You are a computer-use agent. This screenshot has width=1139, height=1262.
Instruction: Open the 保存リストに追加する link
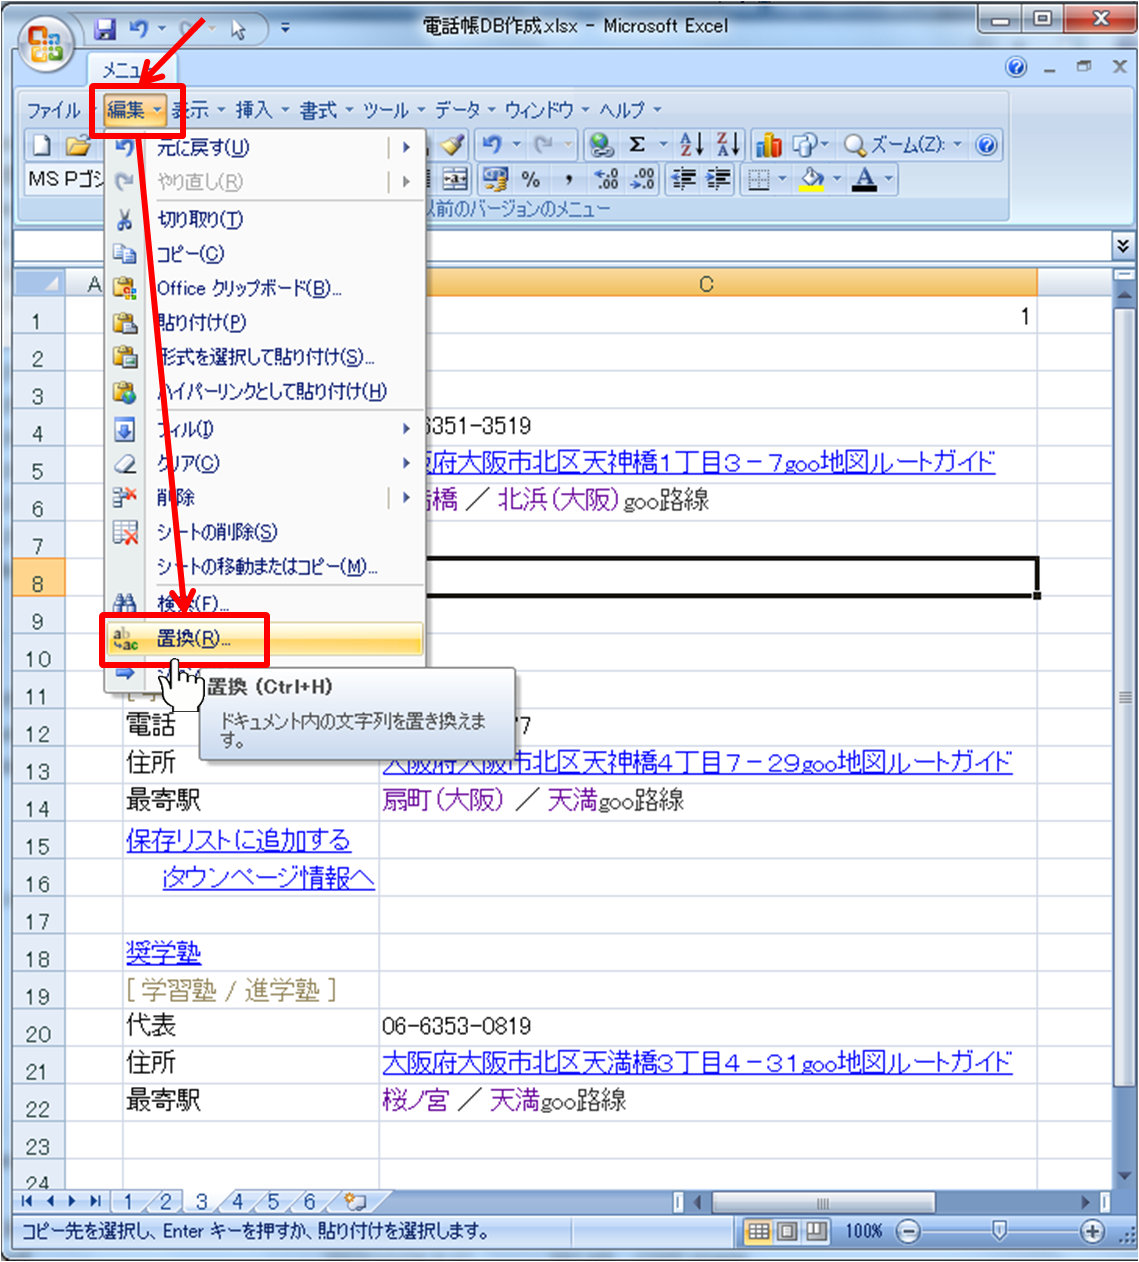pyautogui.click(x=238, y=840)
